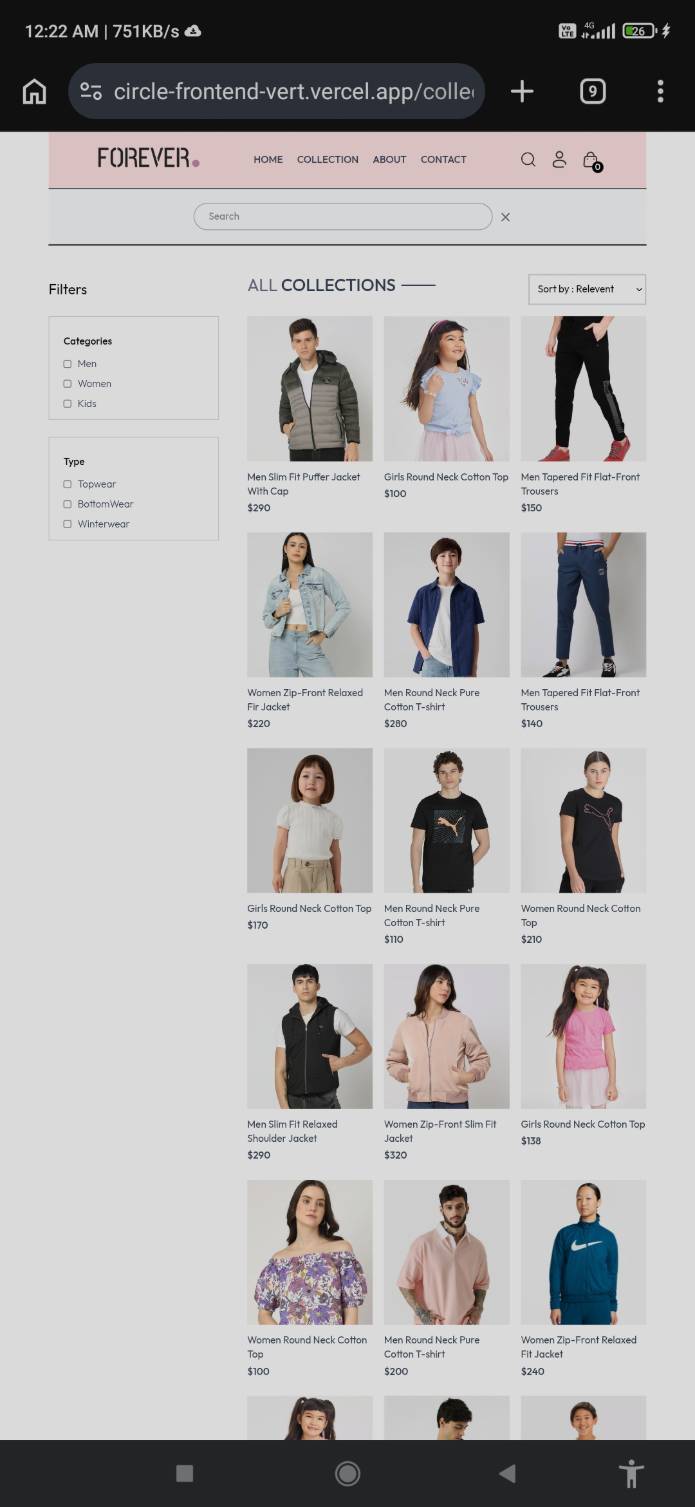The height and width of the screenshot is (1507, 695).
Task: Tap the Android home circle button
Action: coord(347,1473)
